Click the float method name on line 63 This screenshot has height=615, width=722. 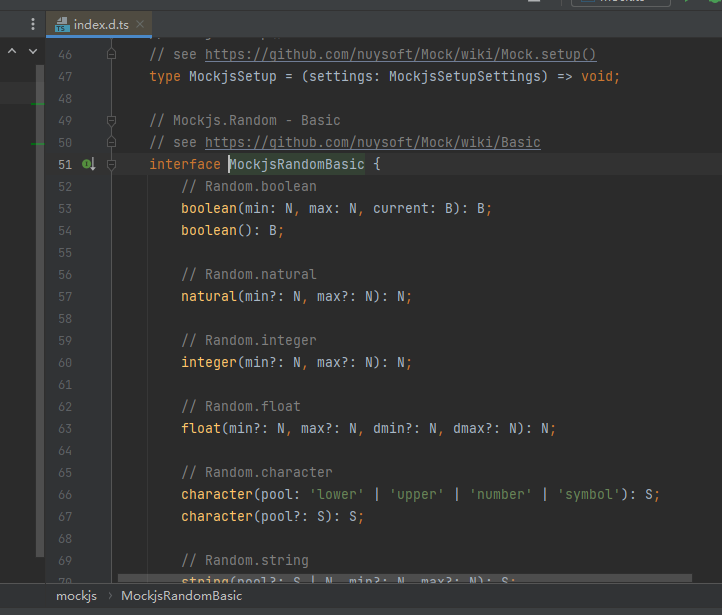pos(200,428)
